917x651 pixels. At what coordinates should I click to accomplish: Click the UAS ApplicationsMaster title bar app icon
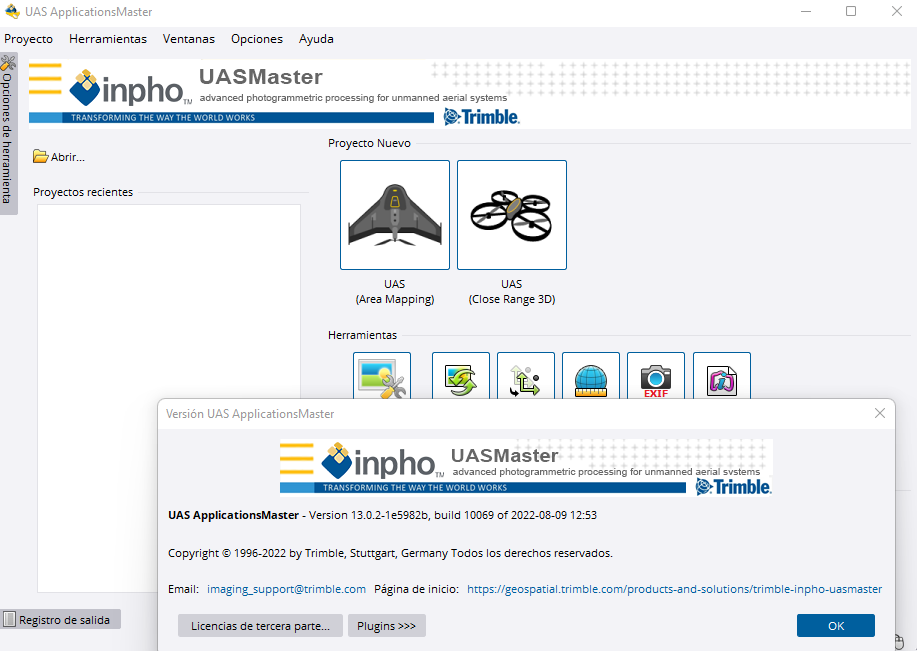pos(12,11)
